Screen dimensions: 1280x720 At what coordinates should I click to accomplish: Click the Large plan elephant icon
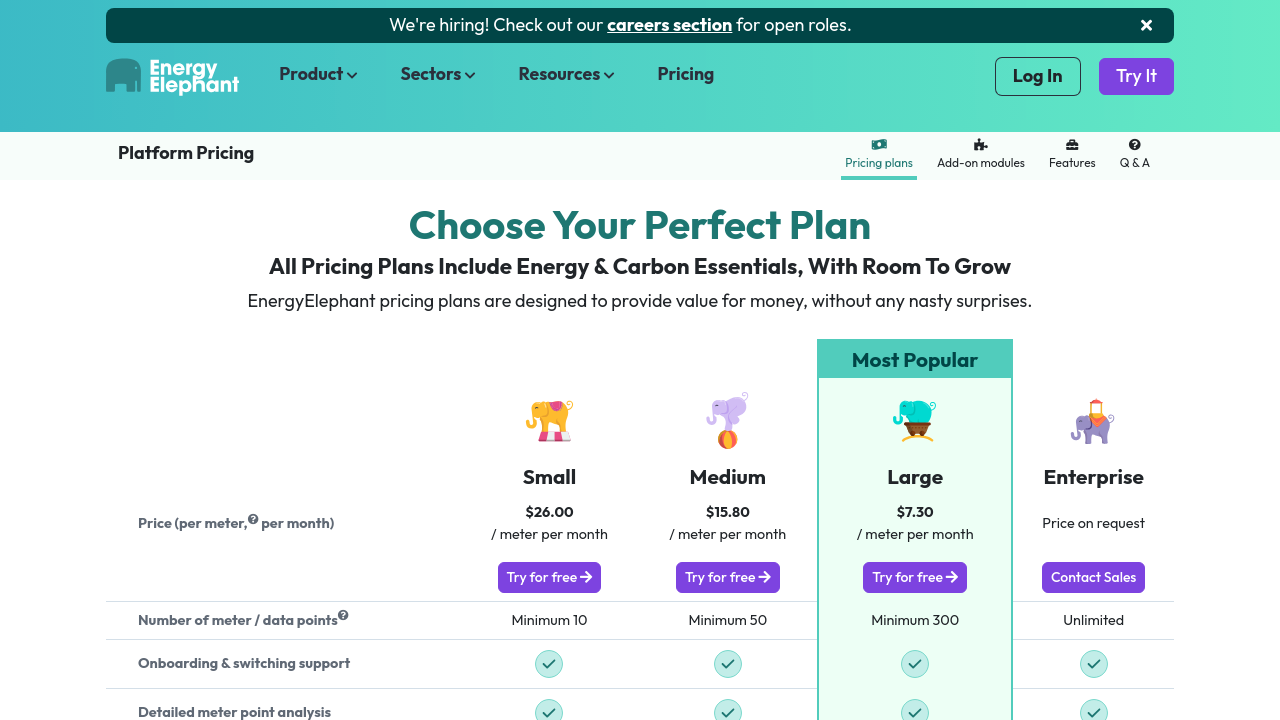click(914, 420)
